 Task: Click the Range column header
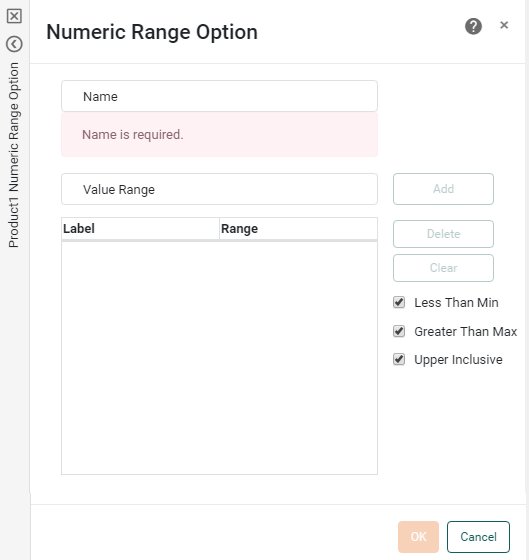pyautogui.click(x=298, y=229)
